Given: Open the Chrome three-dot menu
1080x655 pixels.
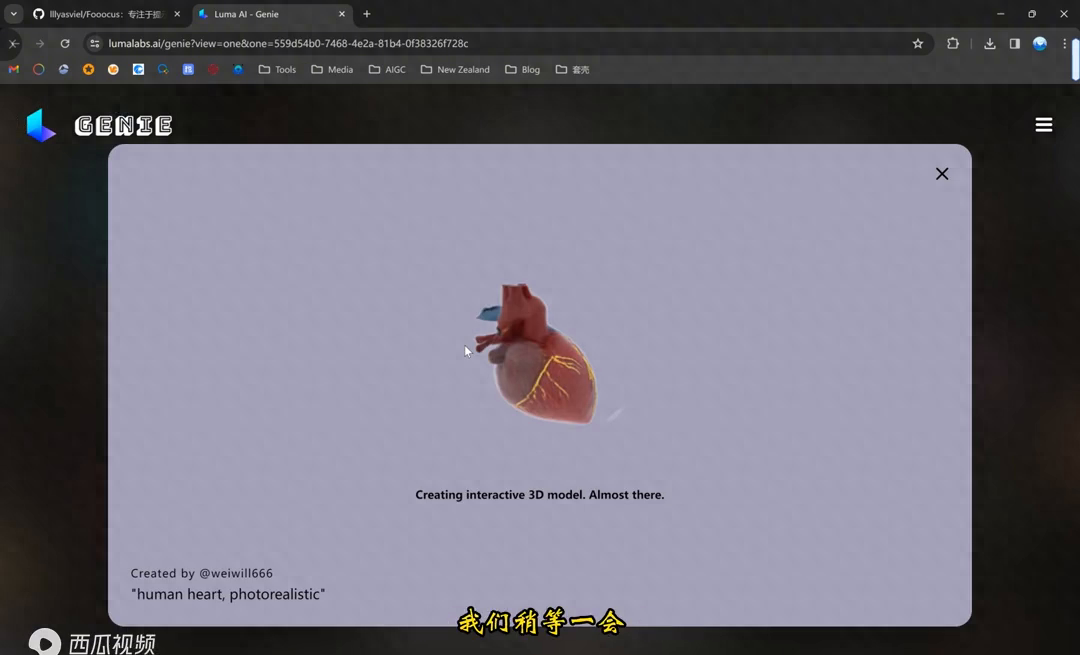Looking at the screenshot, I should click(1065, 44).
